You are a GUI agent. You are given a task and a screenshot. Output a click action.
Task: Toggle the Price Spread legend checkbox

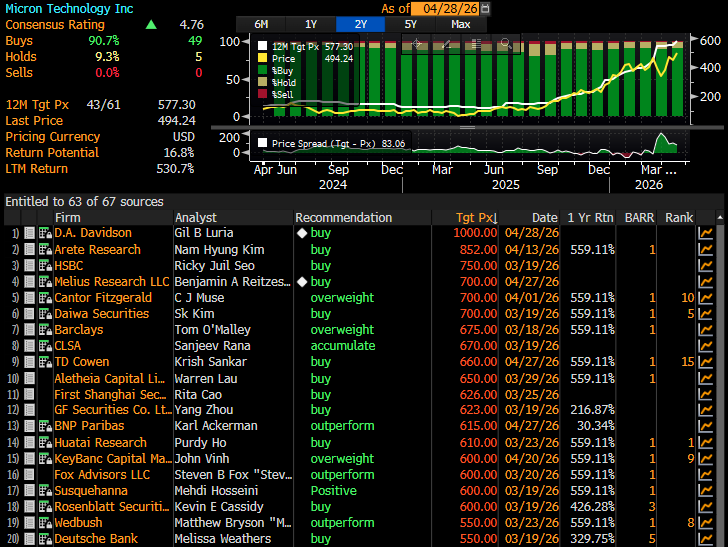(264, 143)
